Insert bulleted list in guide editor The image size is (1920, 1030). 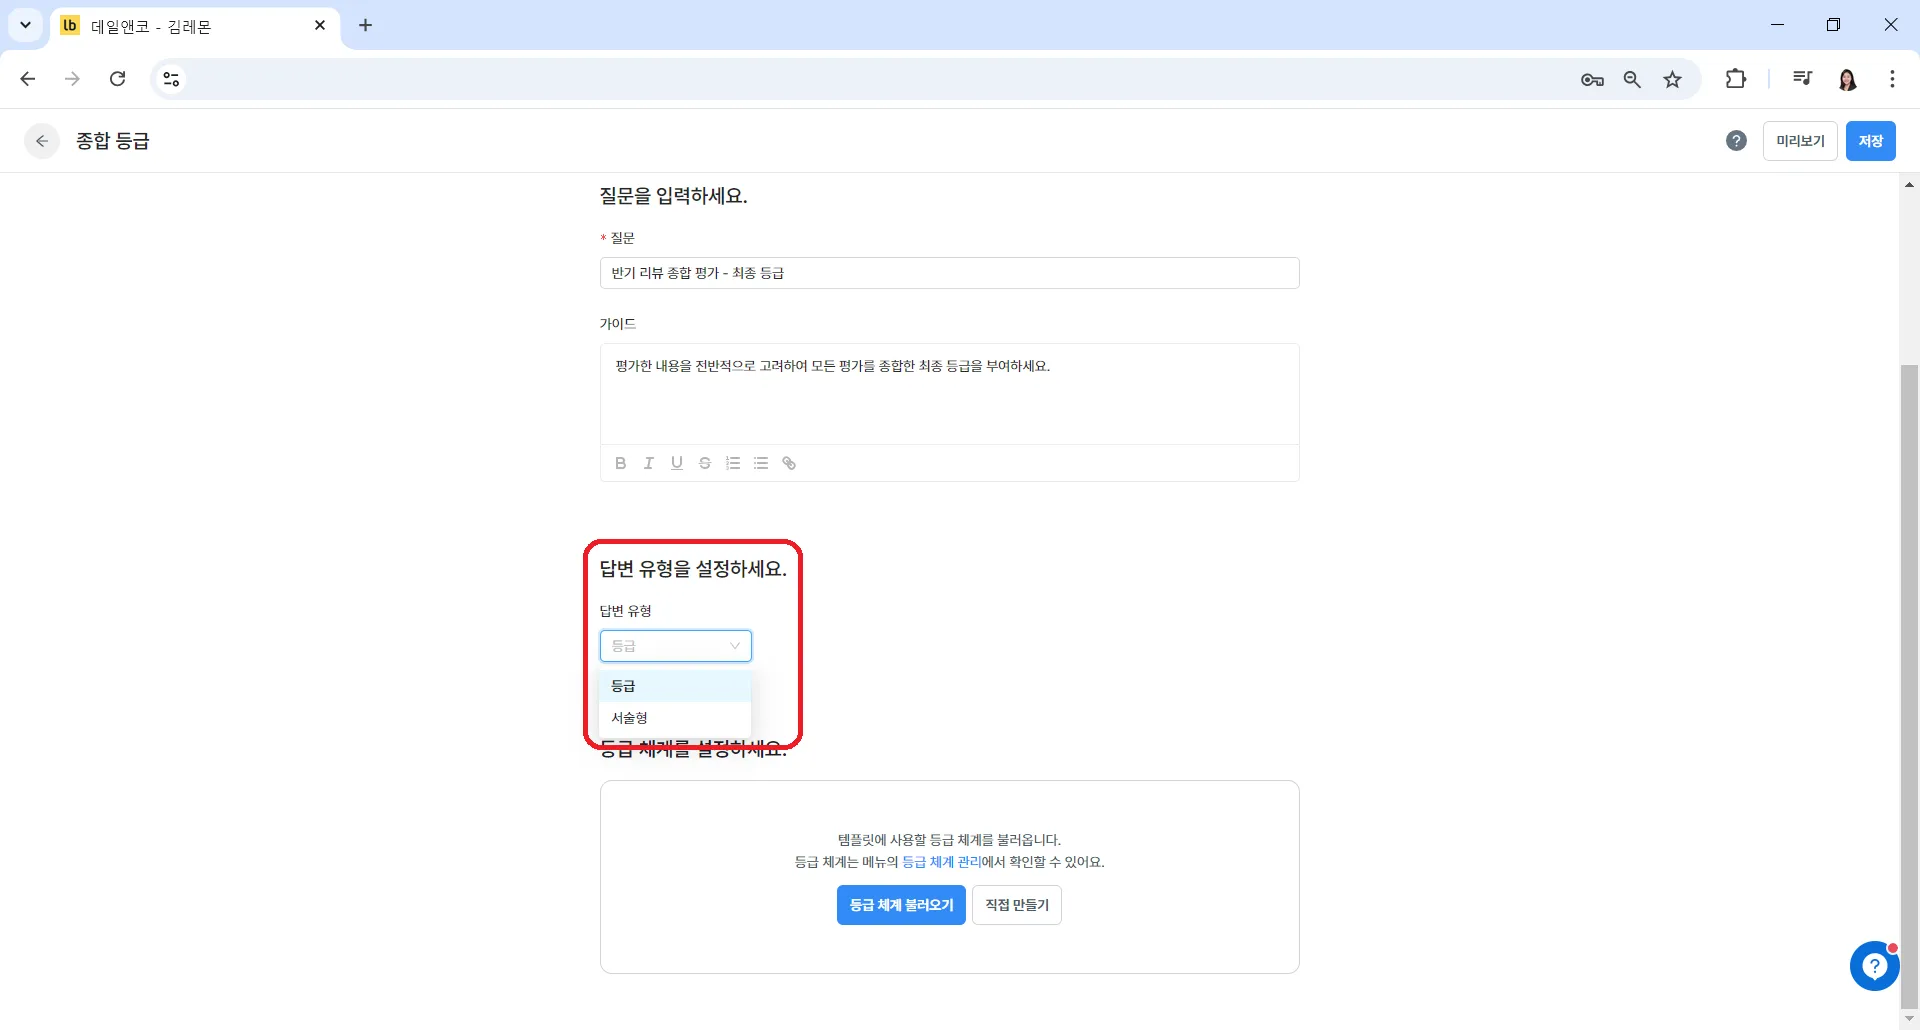(x=761, y=463)
